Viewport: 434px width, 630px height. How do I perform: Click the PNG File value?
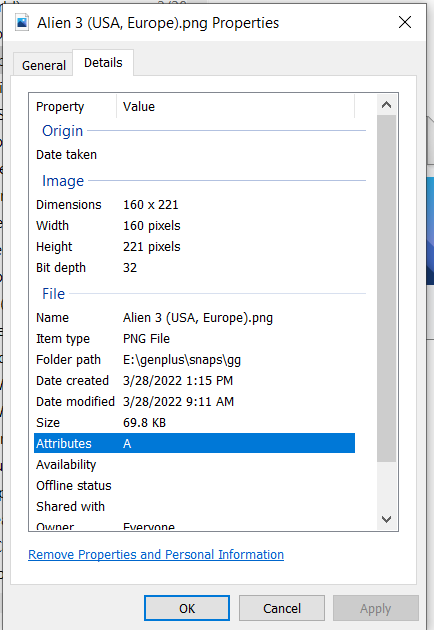[x=146, y=338]
